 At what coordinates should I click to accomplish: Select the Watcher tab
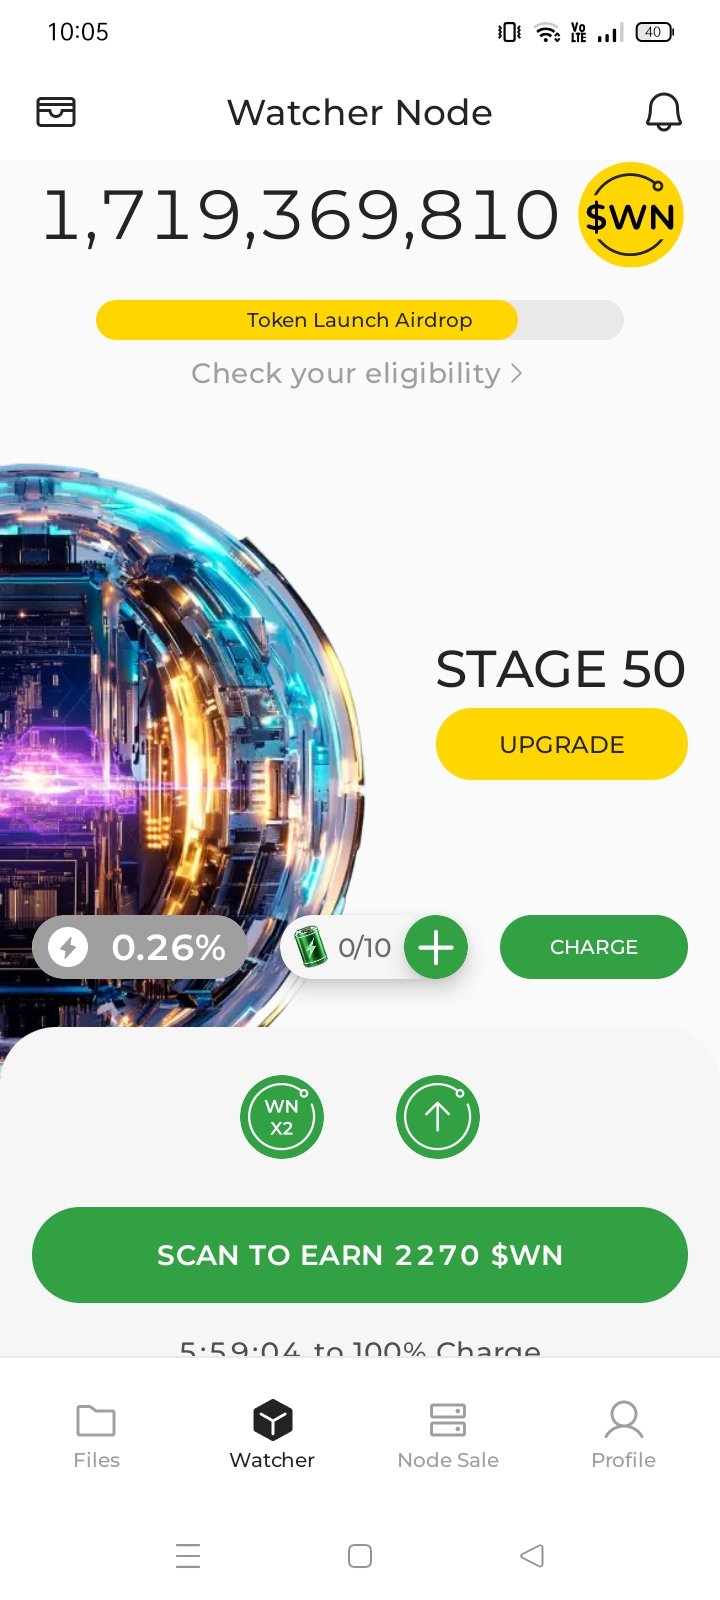(272, 1436)
